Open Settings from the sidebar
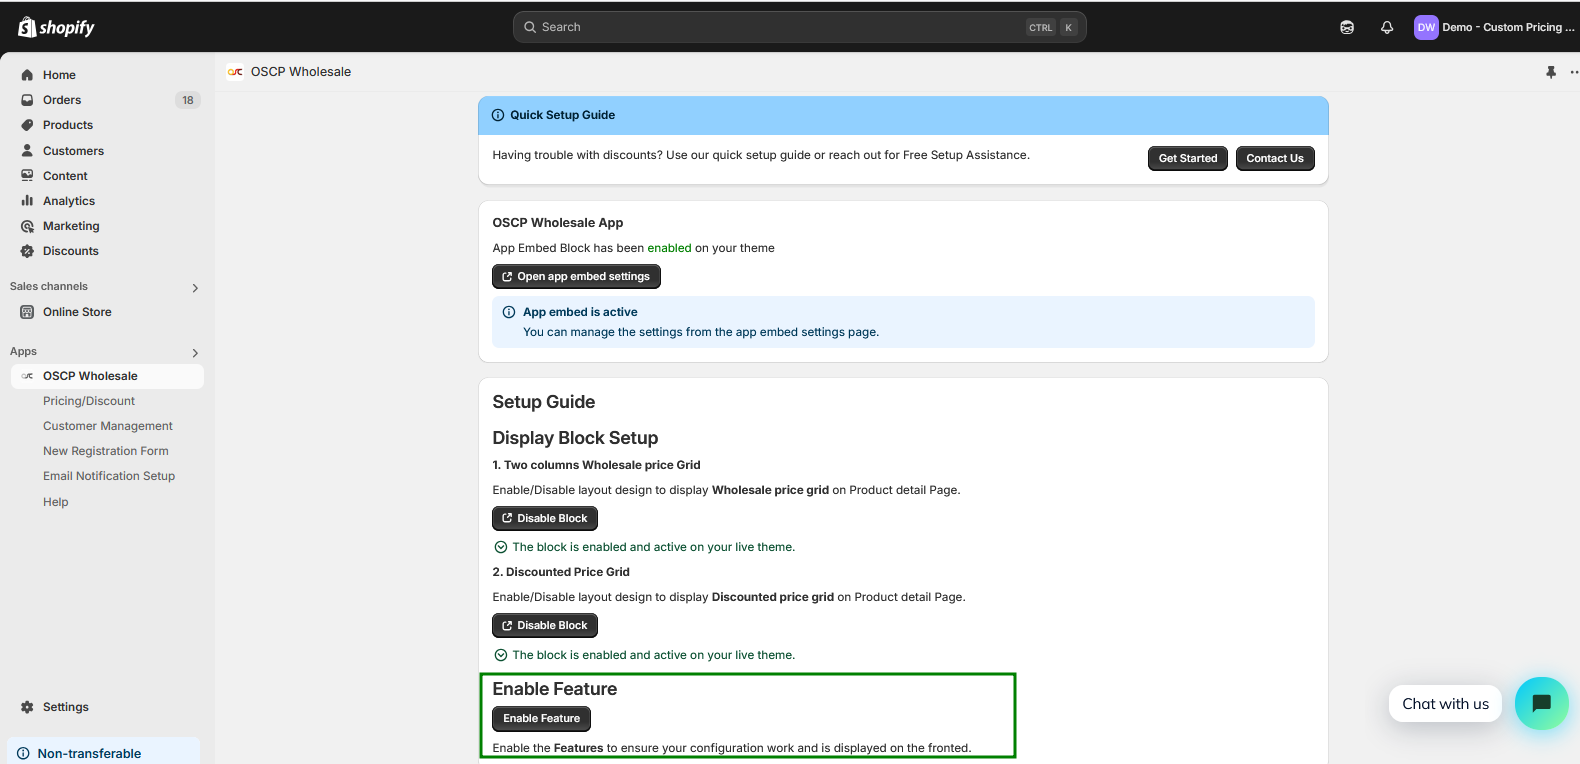This screenshot has width=1580, height=764. point(65,707)
